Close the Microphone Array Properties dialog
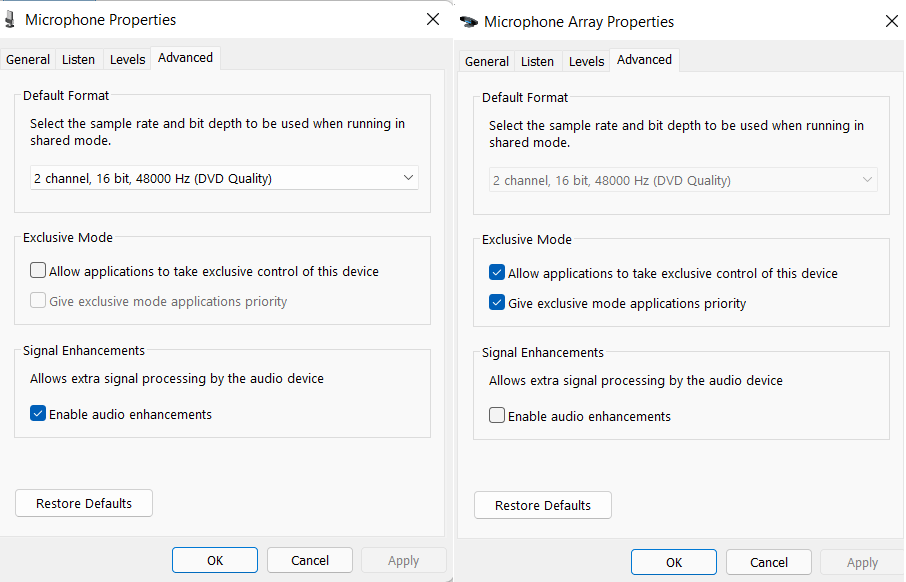Image resolution: width=906 pixels, height=582 pixels. pos(892,21)
